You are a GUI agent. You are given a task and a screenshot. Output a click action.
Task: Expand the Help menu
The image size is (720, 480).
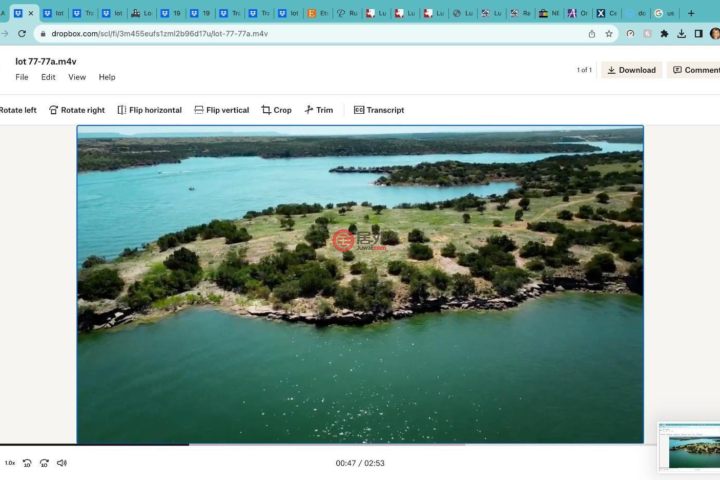point(107,77)
